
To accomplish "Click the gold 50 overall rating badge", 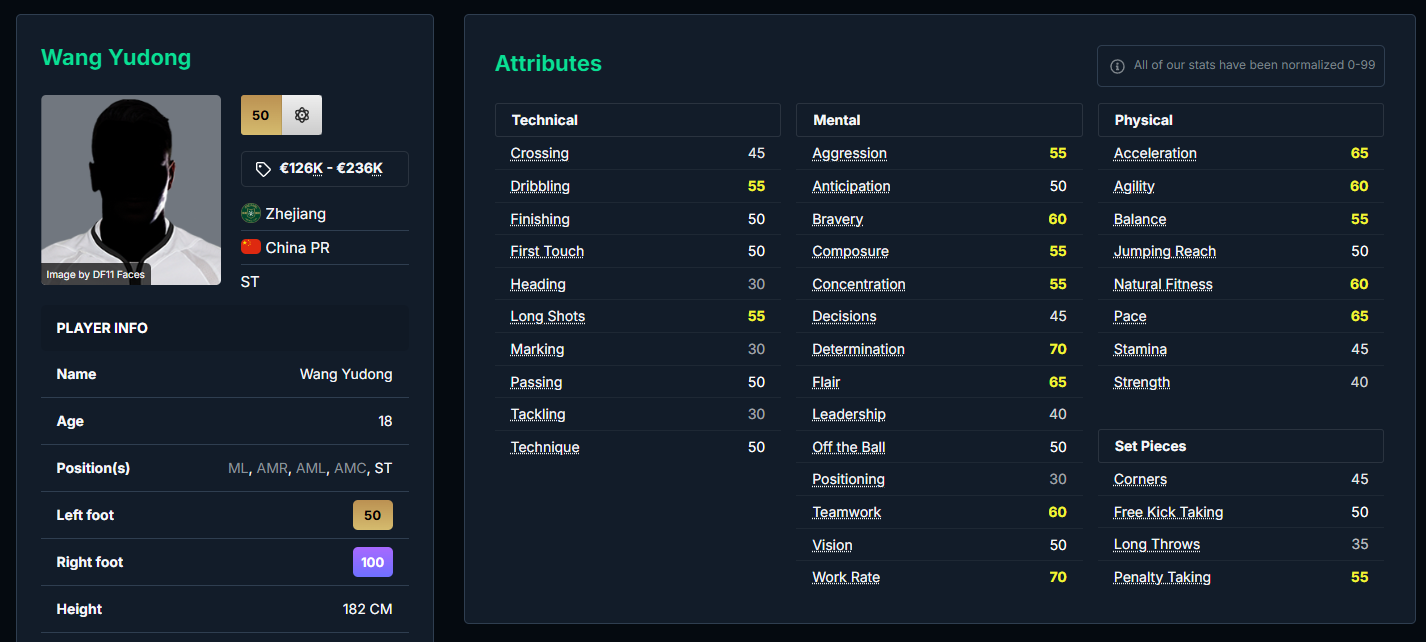I will (261, 115).
